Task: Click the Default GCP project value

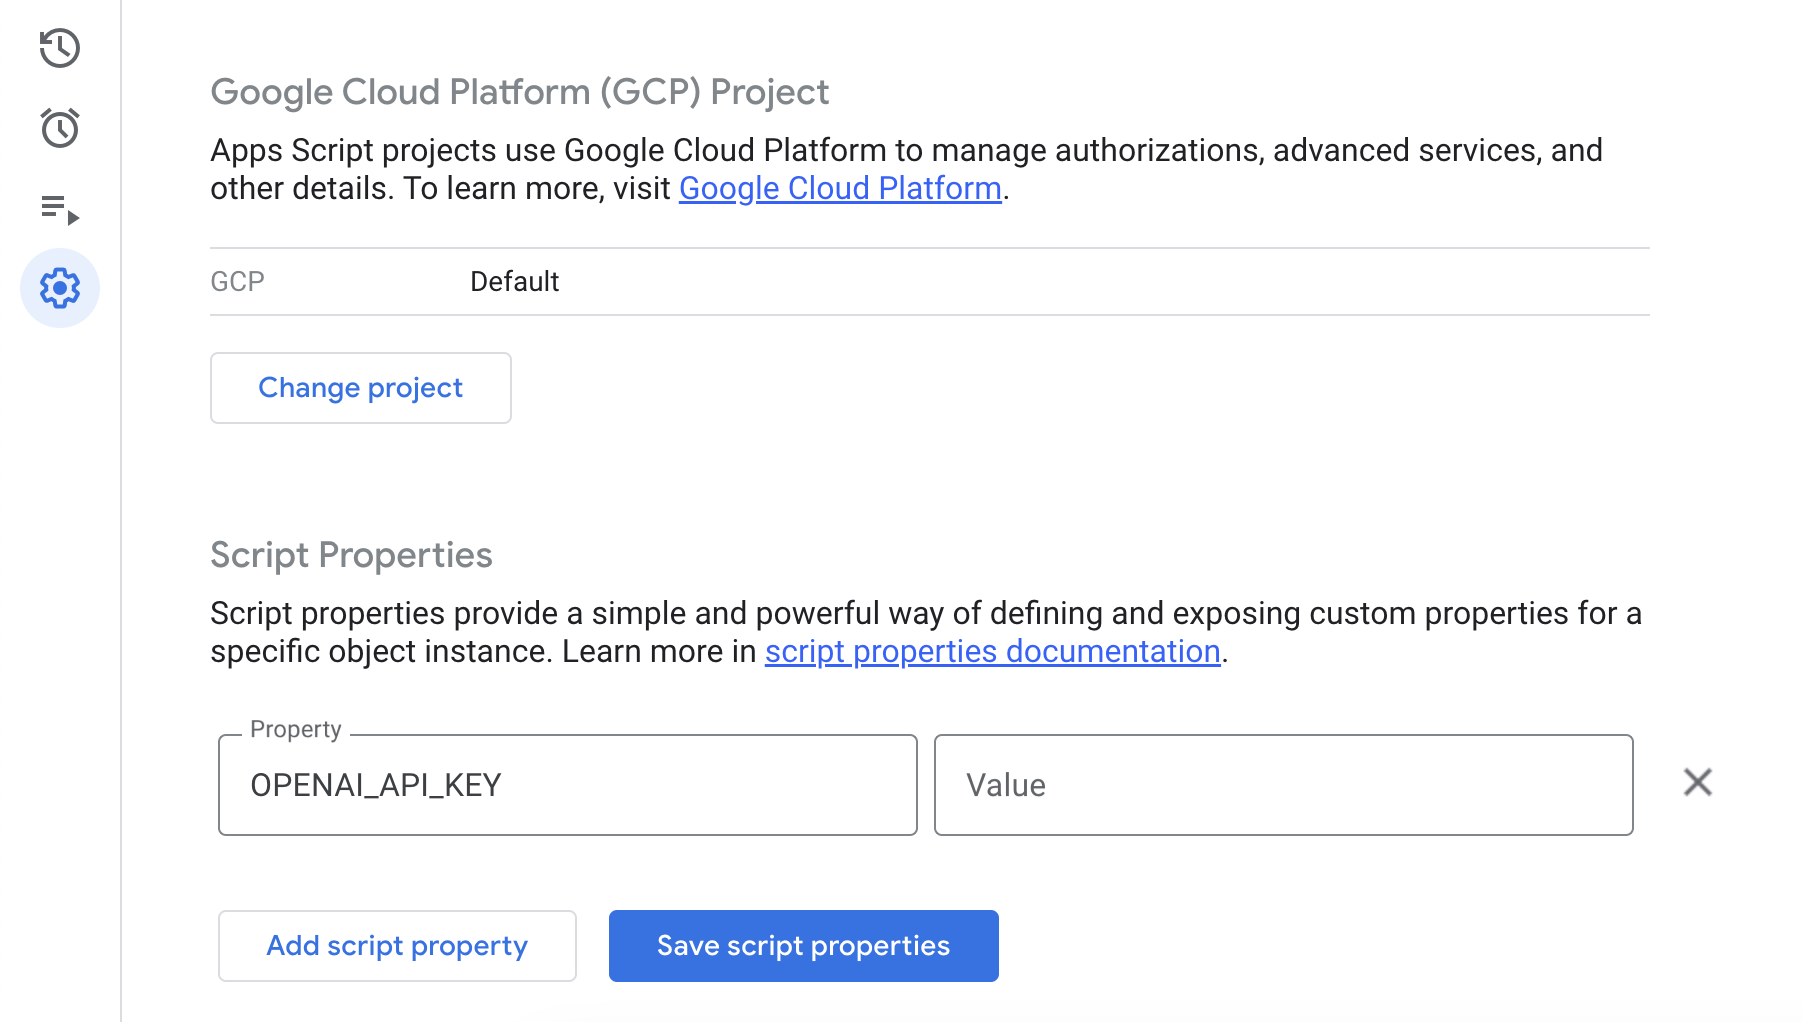Action: pyautogui.click(x=515, y=282)
